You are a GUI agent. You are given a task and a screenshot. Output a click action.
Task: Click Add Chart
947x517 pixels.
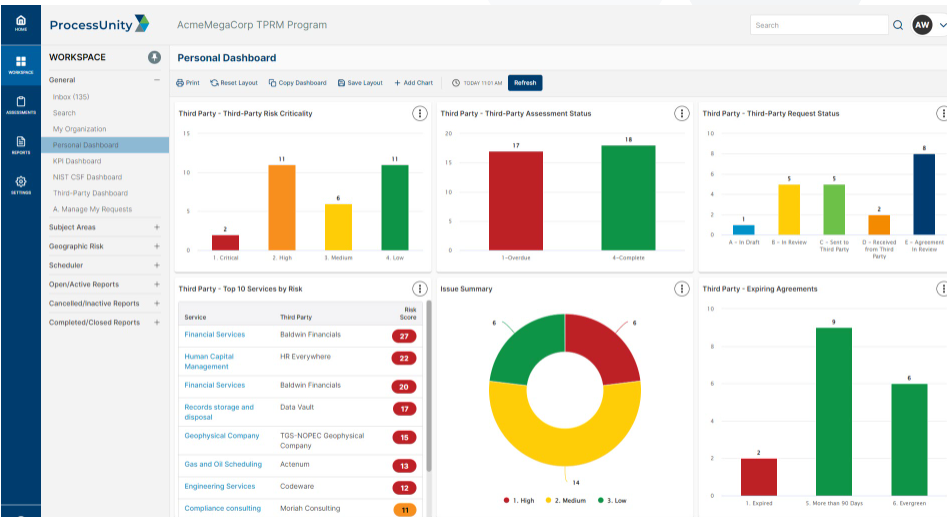(x=414, y=83)
